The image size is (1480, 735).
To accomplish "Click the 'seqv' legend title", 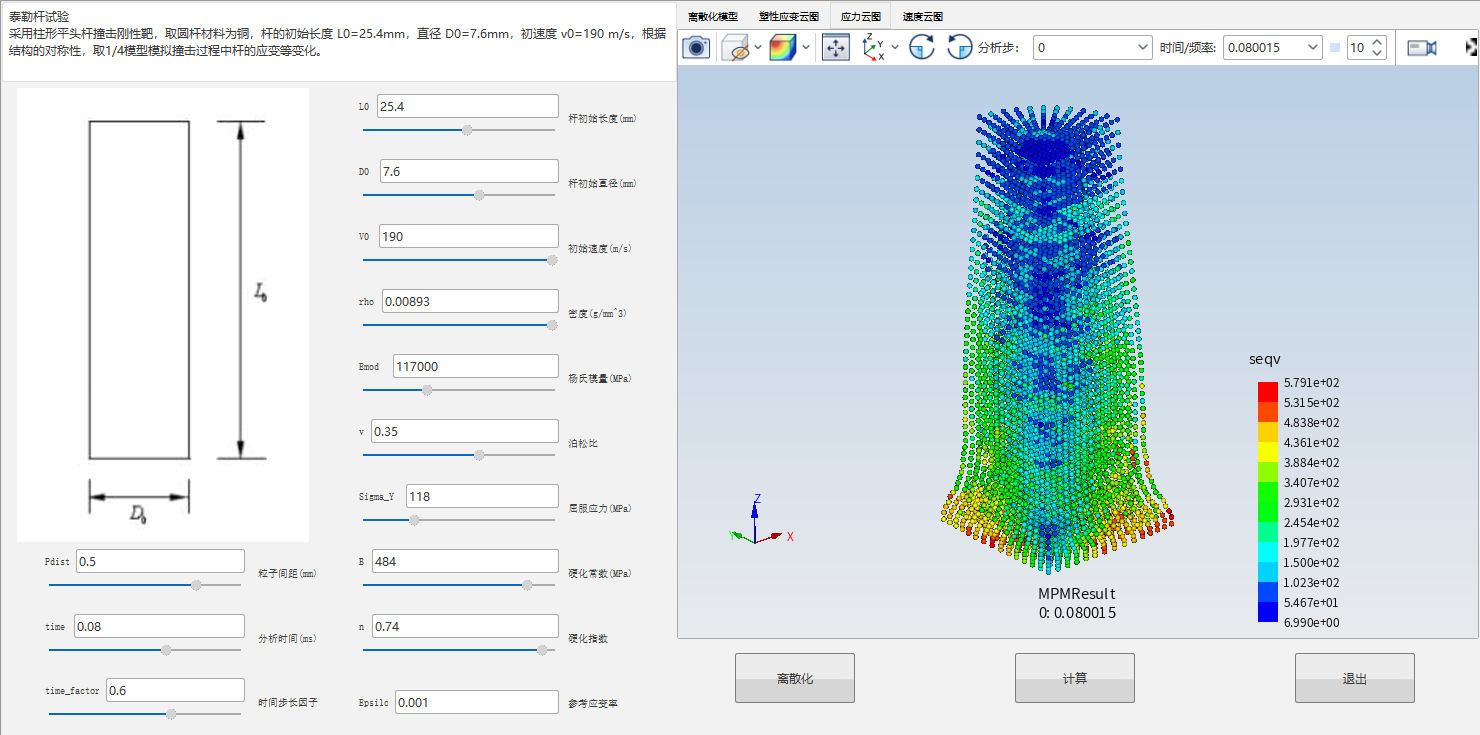I will point(1265,359).
